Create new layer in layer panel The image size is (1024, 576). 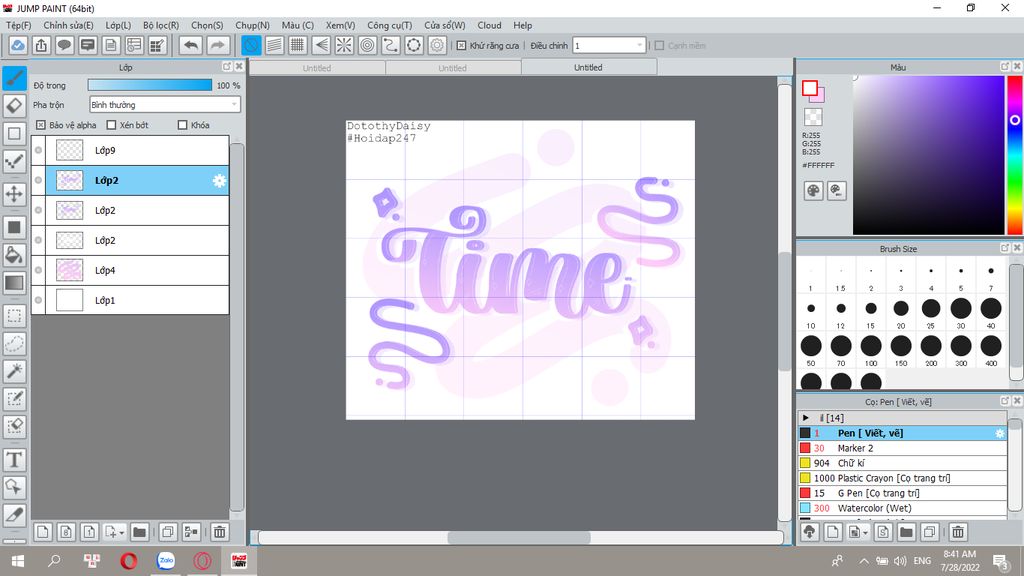(x=42, y=532)
